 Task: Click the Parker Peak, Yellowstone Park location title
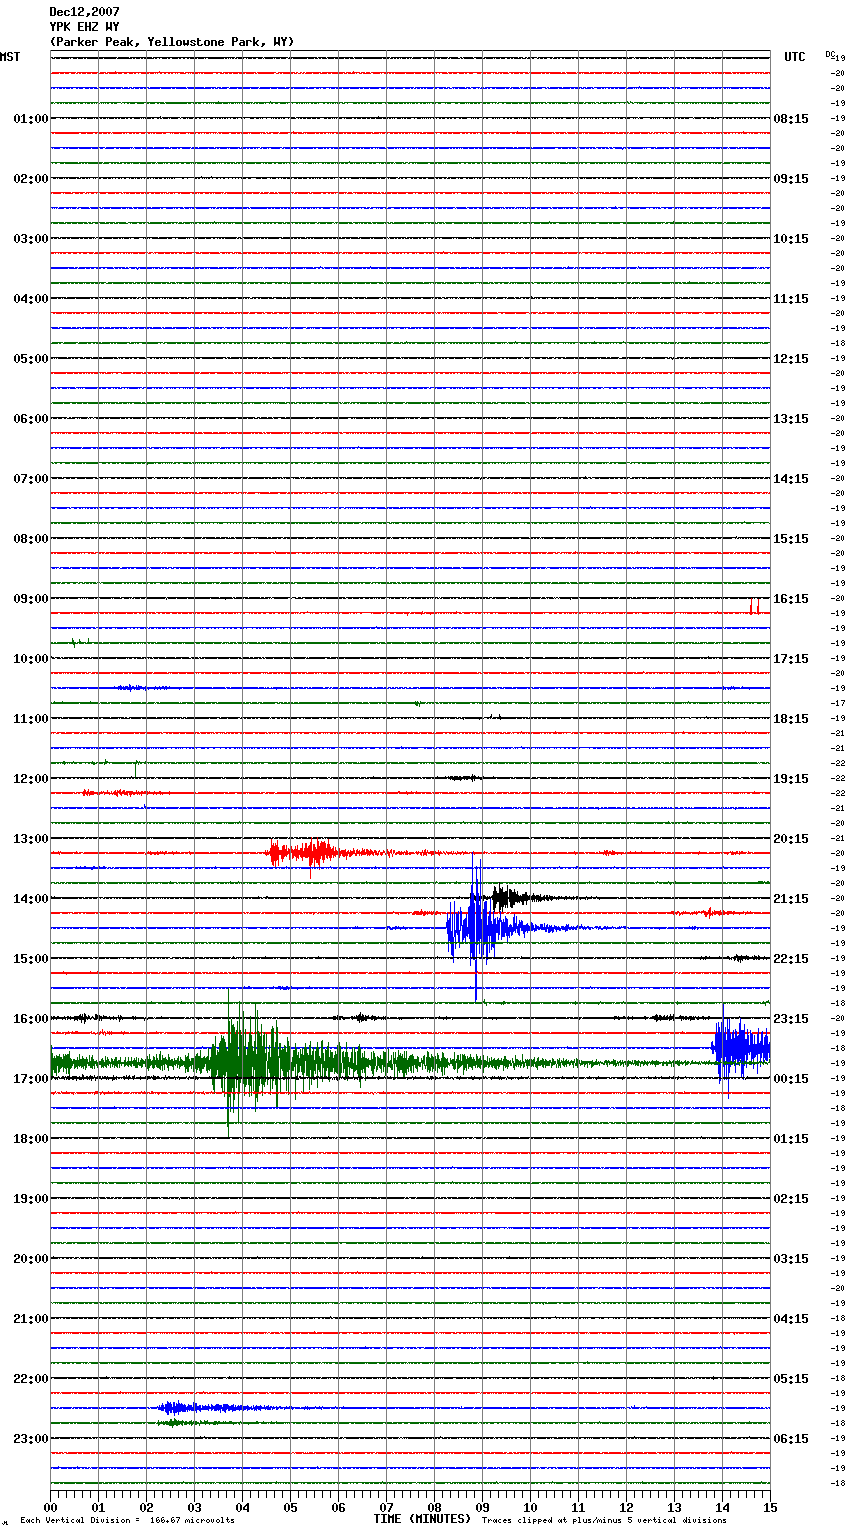coord(172,42)
